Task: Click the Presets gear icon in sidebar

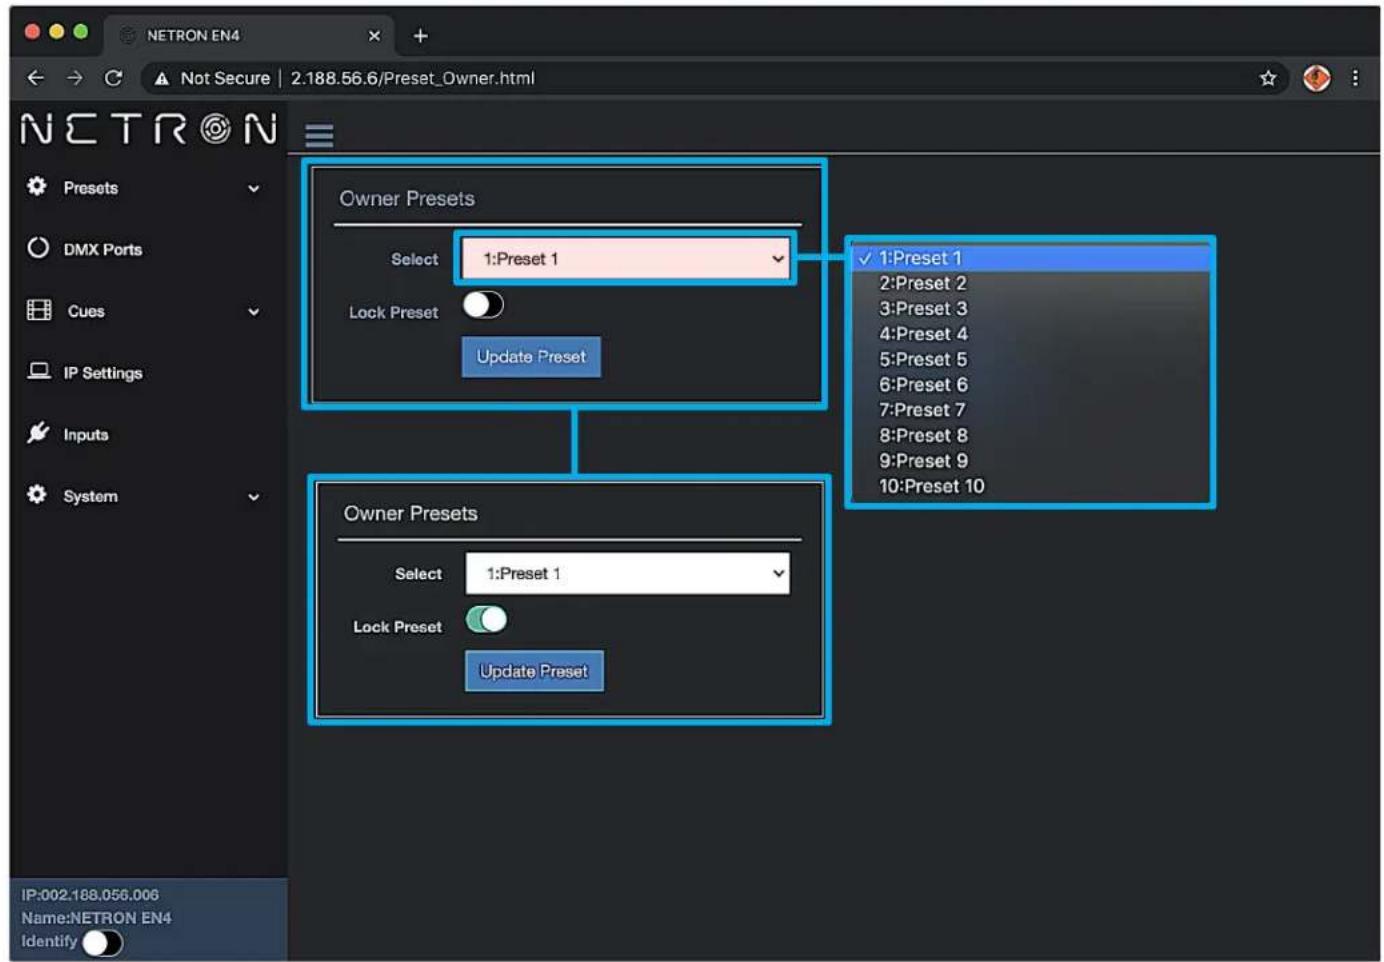Action: coord(37,187)
